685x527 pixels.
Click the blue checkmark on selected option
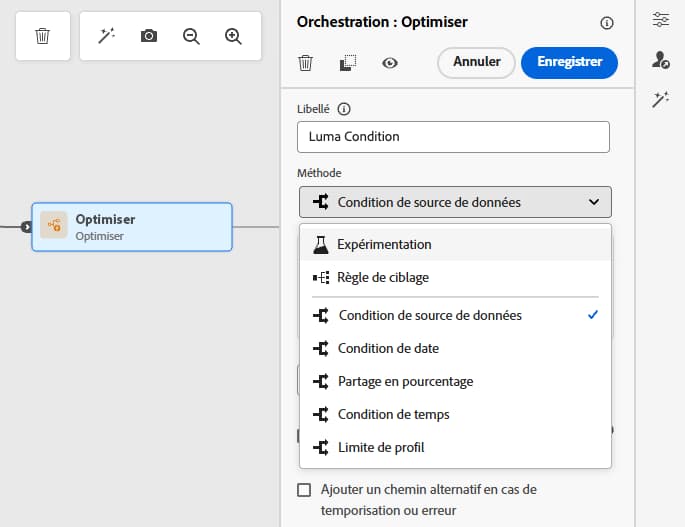click(593, 315)
